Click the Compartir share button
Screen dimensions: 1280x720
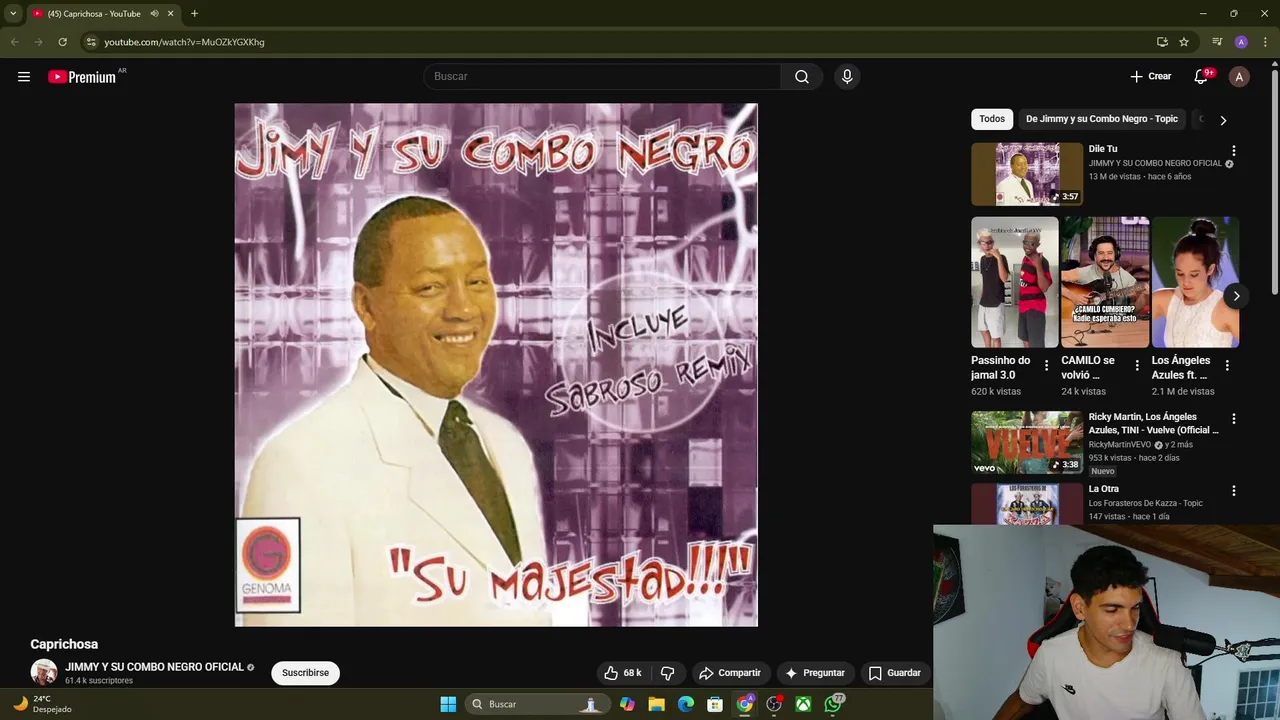(x=730, y=673)
